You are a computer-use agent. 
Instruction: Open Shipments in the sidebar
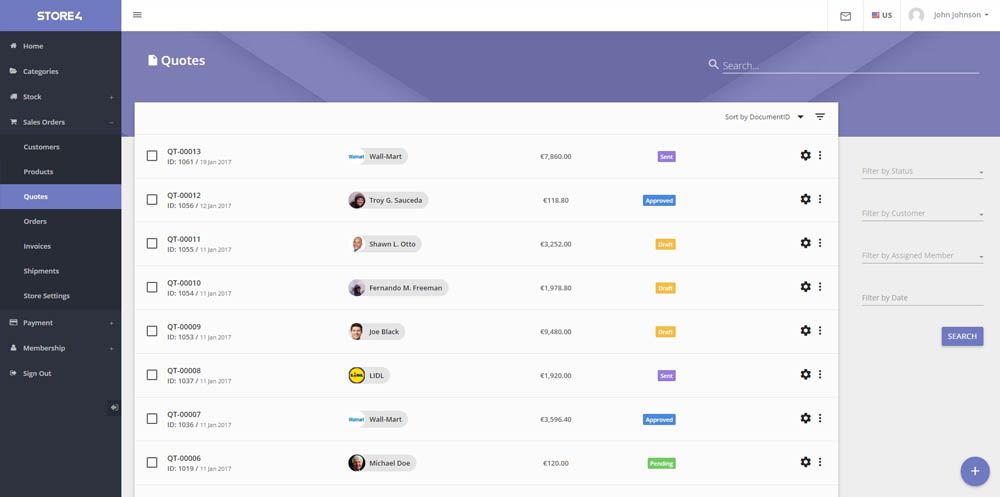coord(61,271)
